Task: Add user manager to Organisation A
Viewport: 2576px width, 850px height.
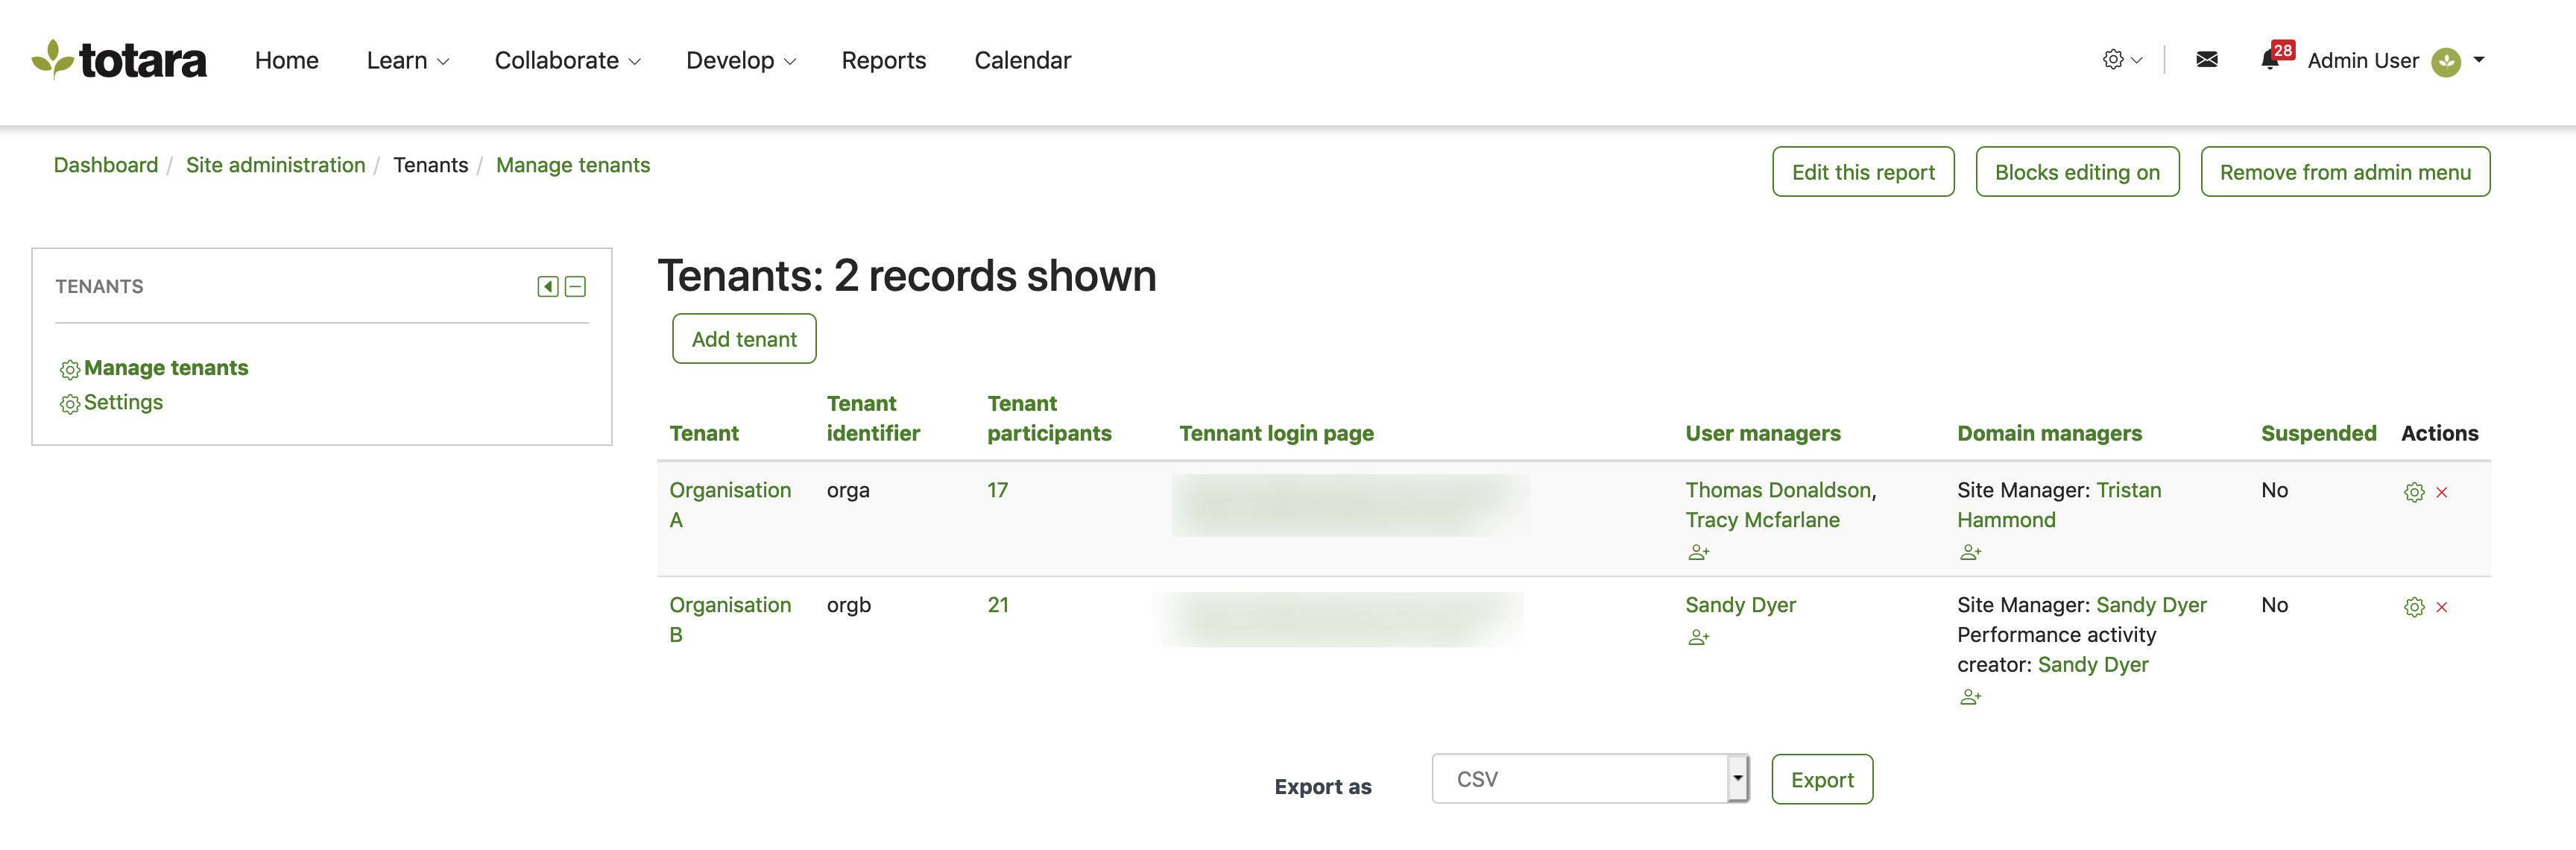Action: tap(1698, 552)
